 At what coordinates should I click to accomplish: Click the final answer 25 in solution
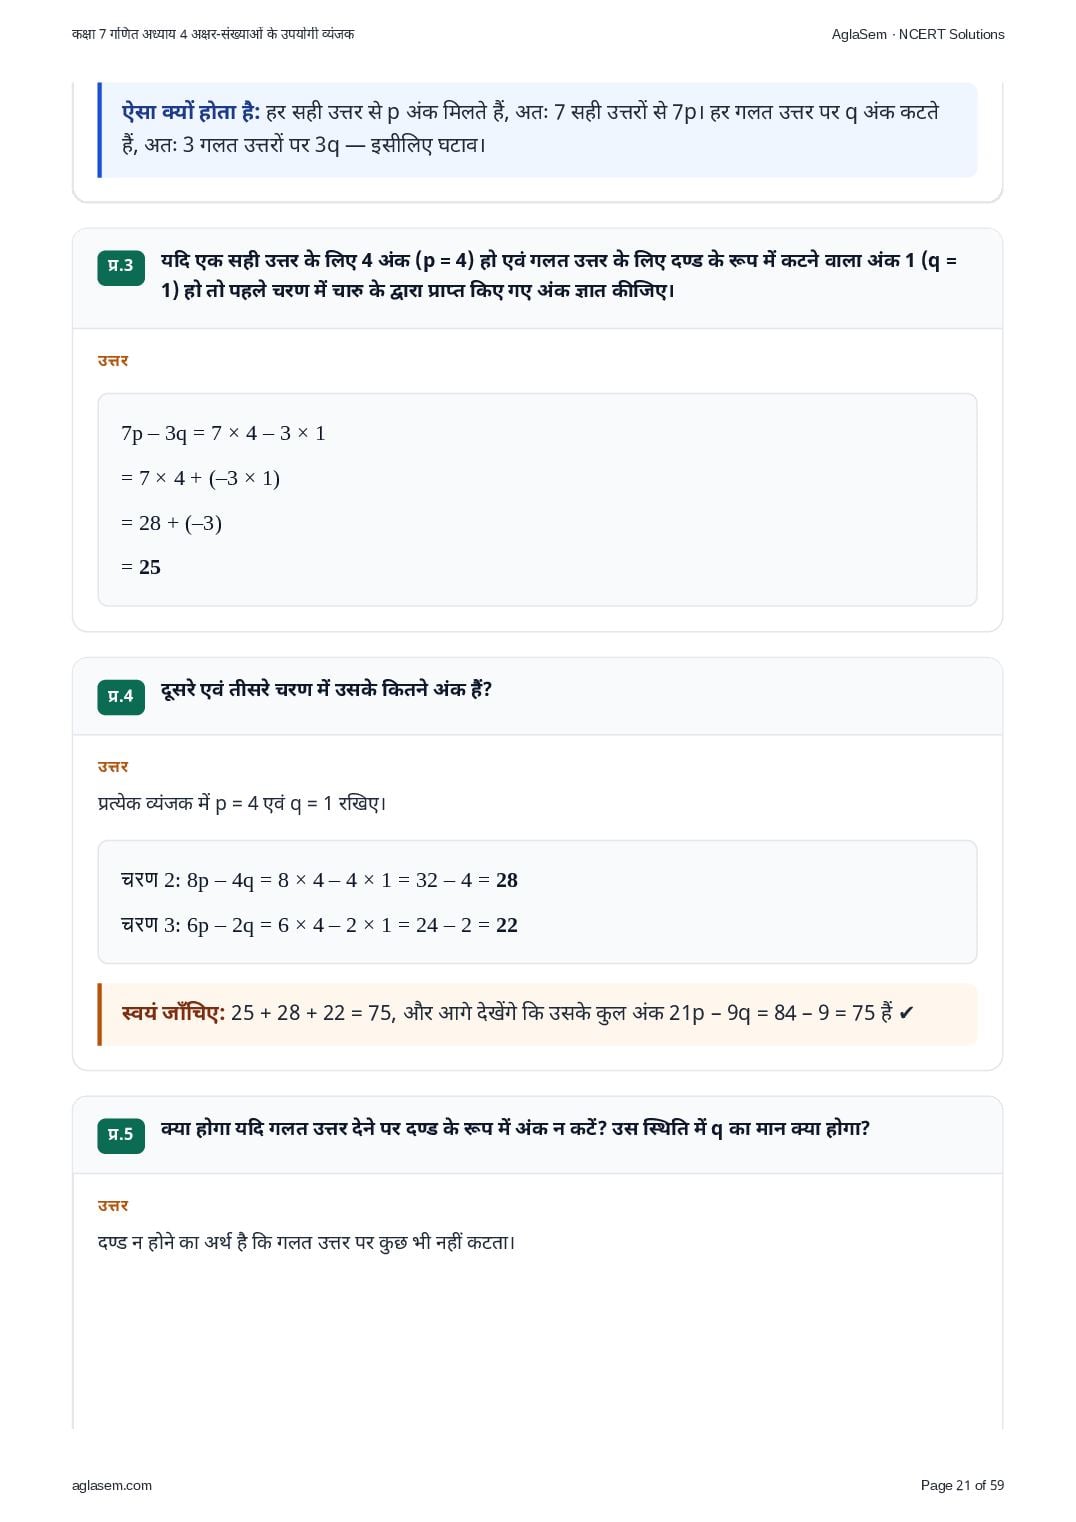(150, 567)
